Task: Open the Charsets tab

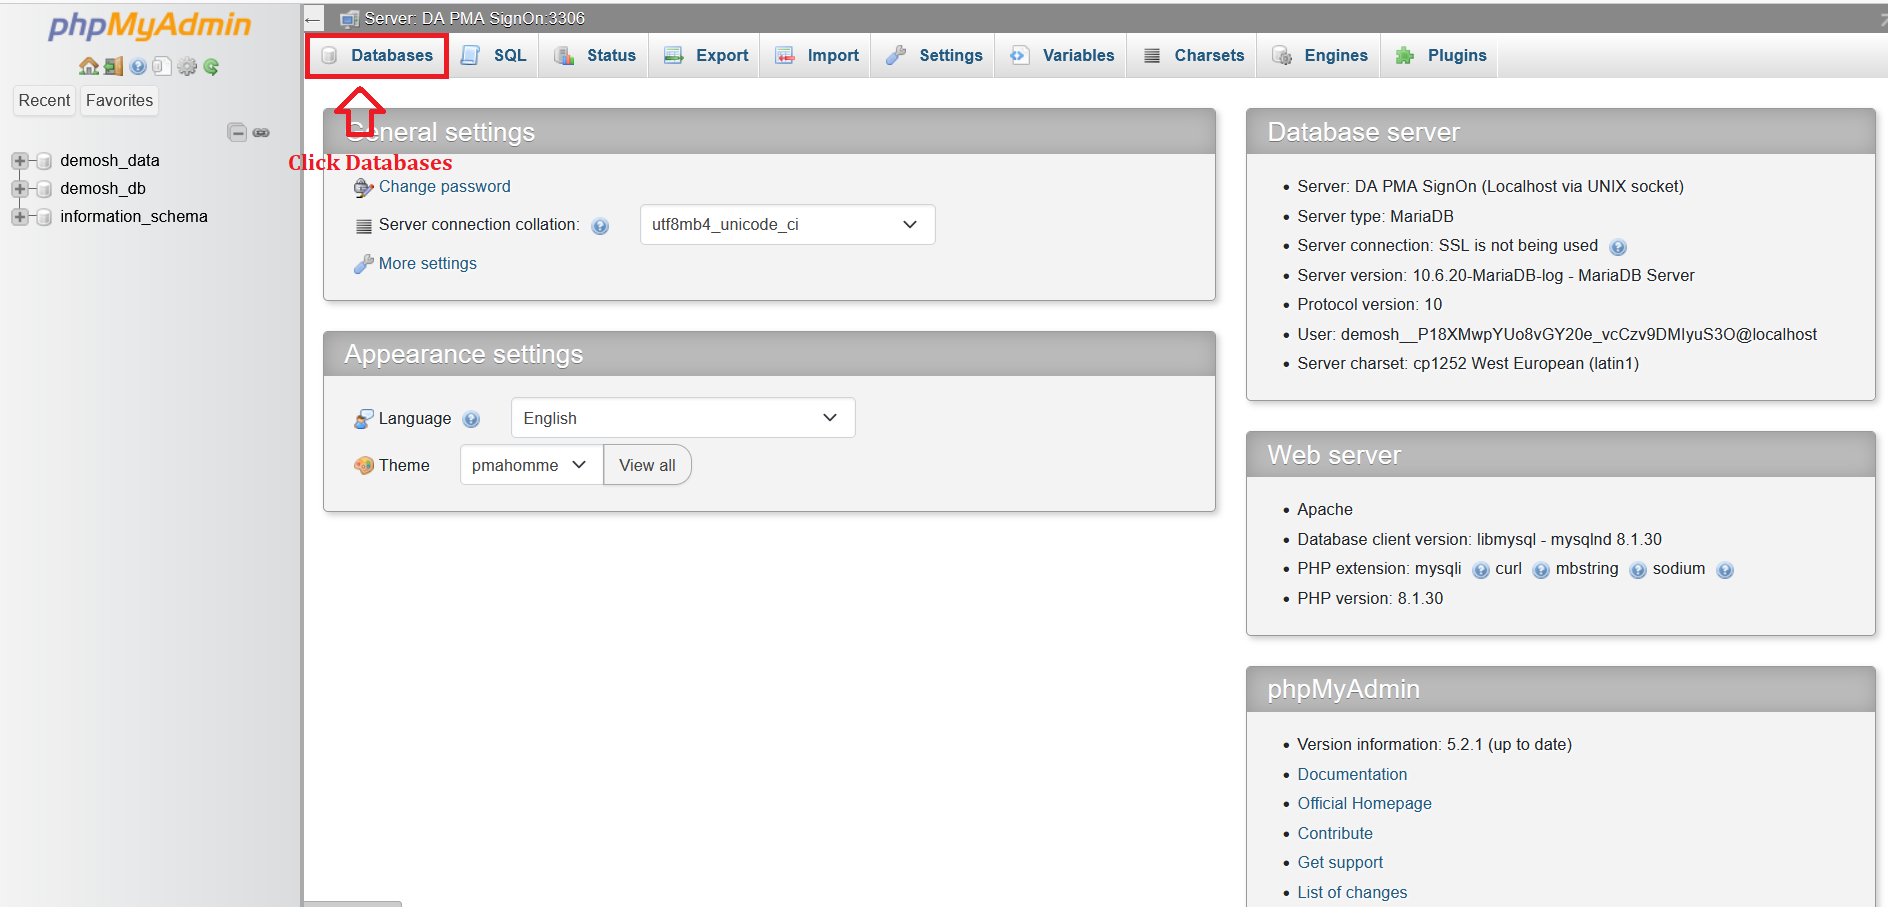Action: [x=1194, y=56]
